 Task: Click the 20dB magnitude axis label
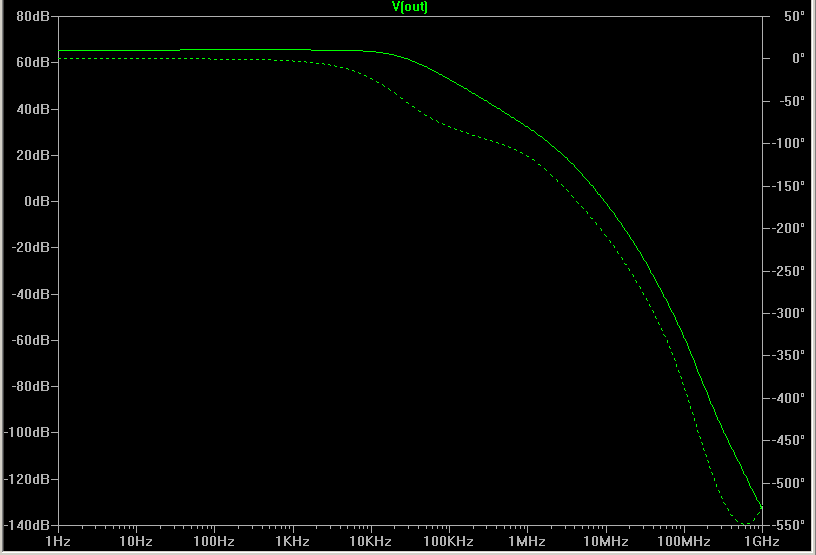click(x=33, y=155)
